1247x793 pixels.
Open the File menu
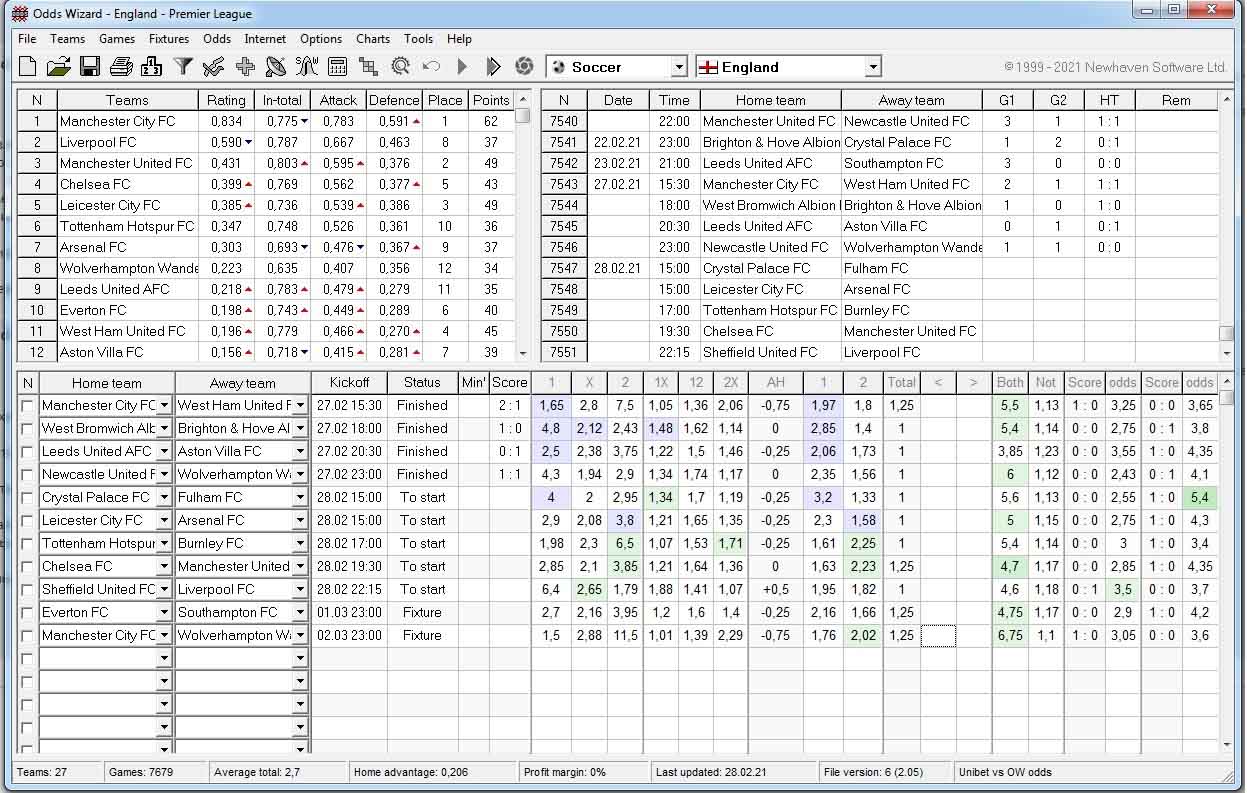(27, 39)
